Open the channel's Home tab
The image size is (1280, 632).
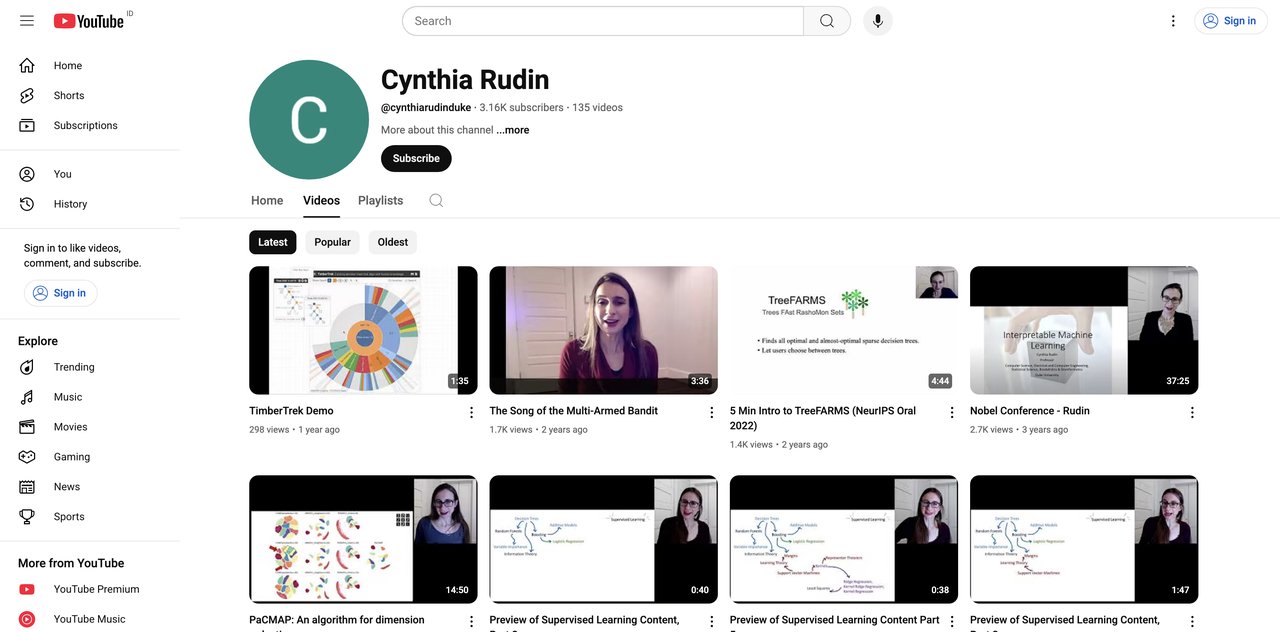pos(266,200)
